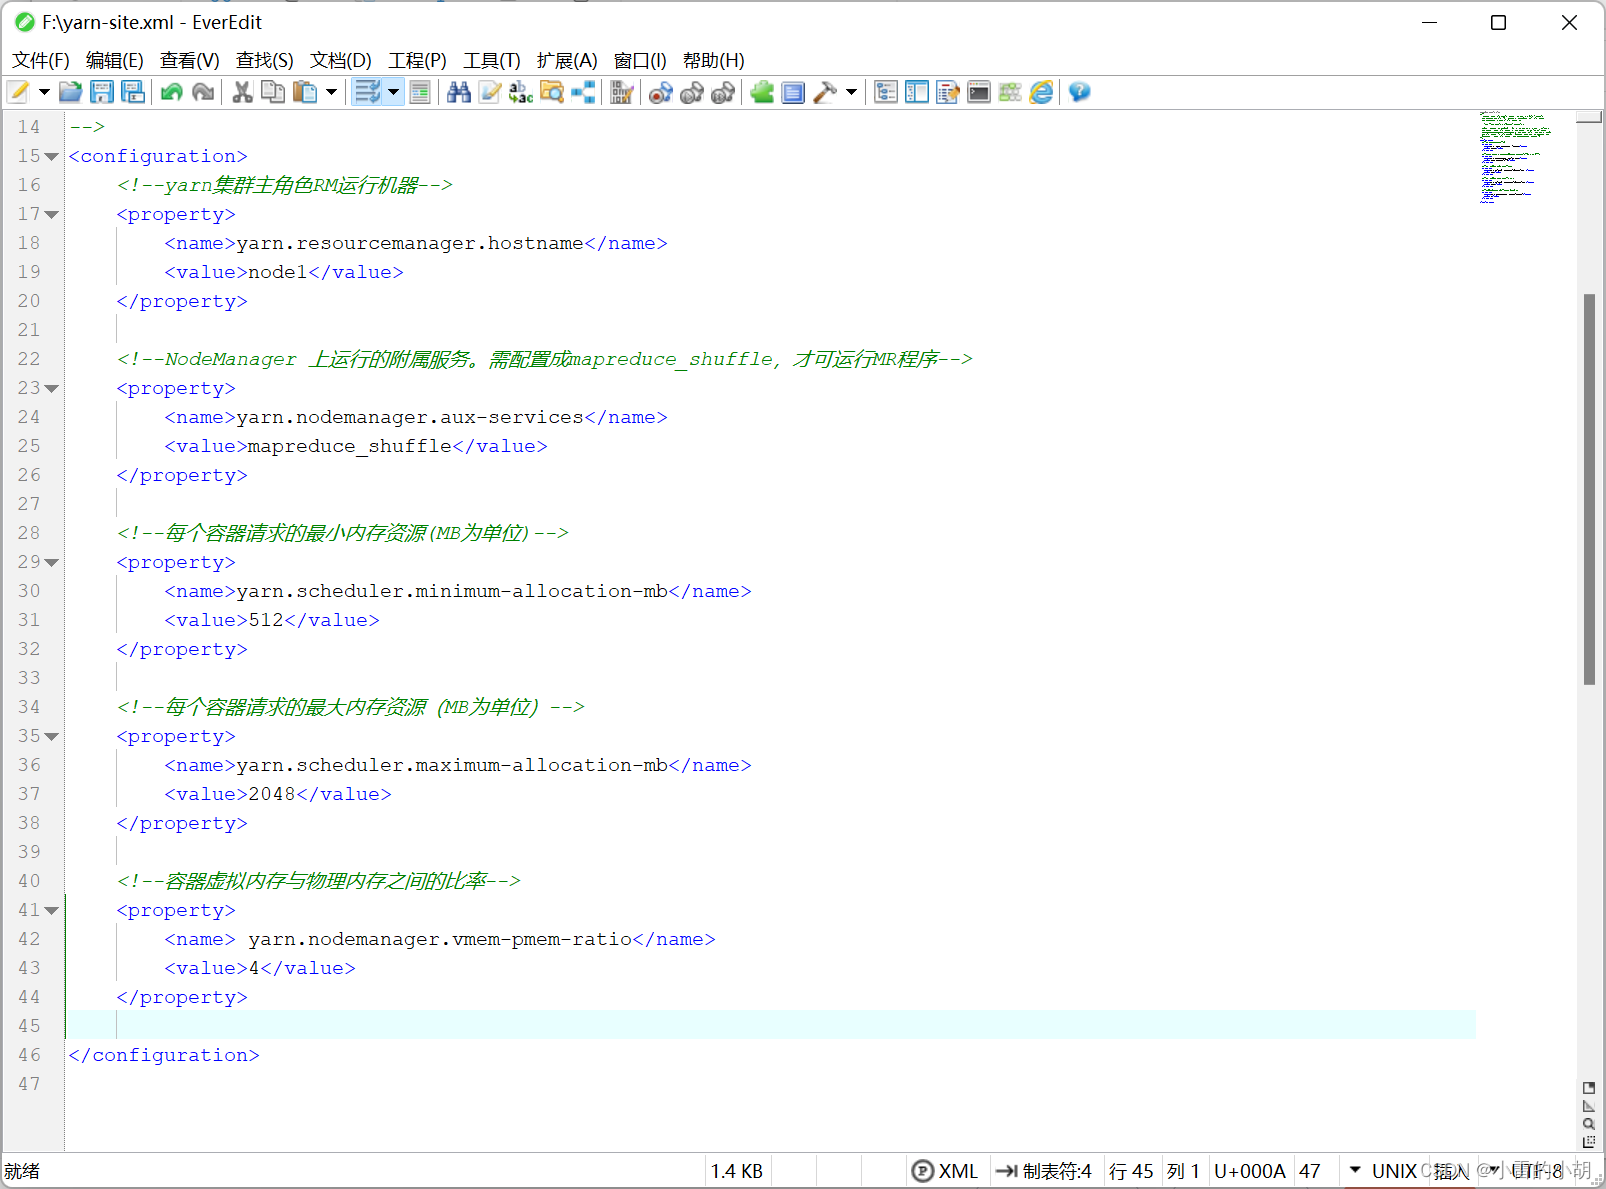
Task: Open the 编辑(E) menu
Action: (x=115, y=60)
